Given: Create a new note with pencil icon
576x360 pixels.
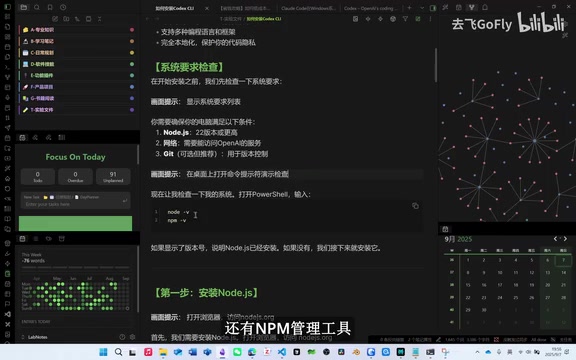Looking at the screenshot, I should (55, 19).
